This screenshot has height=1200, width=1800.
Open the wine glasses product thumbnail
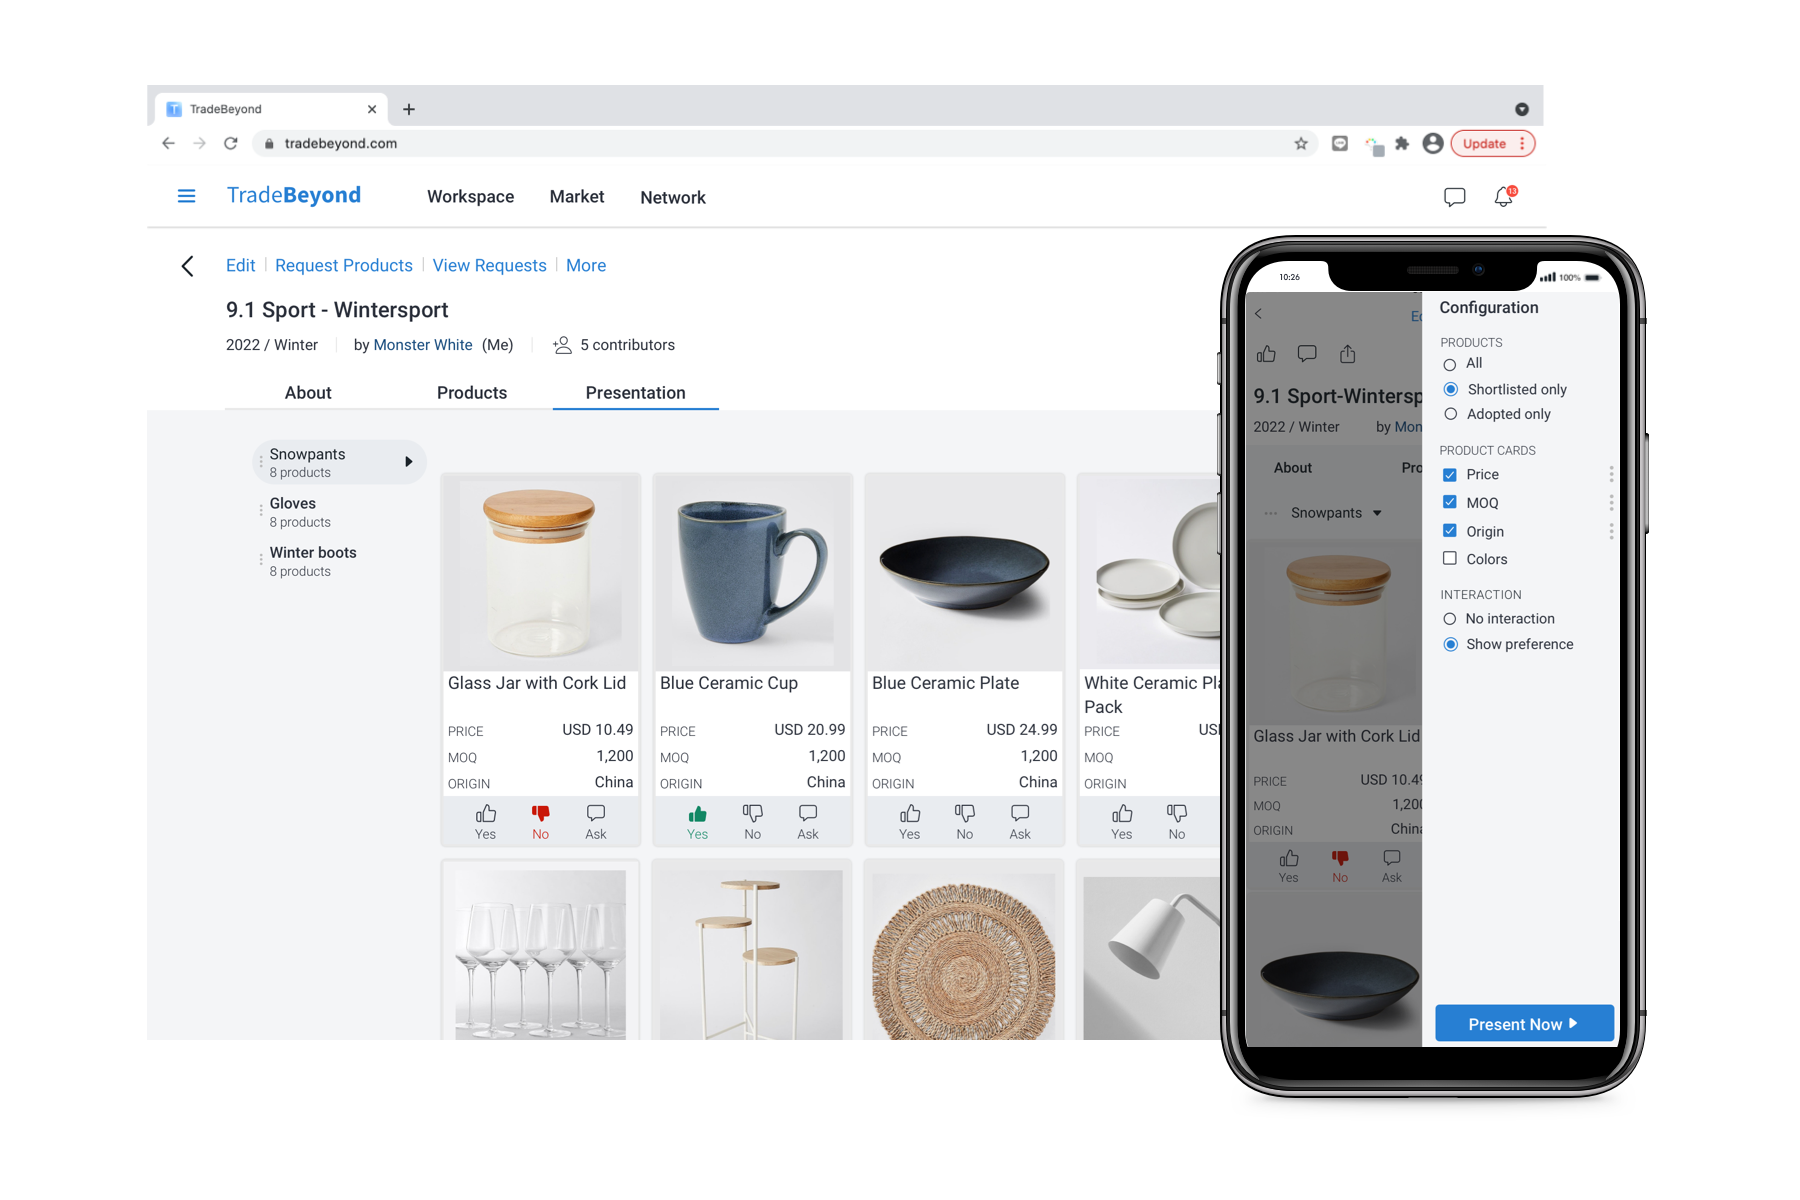541,953
